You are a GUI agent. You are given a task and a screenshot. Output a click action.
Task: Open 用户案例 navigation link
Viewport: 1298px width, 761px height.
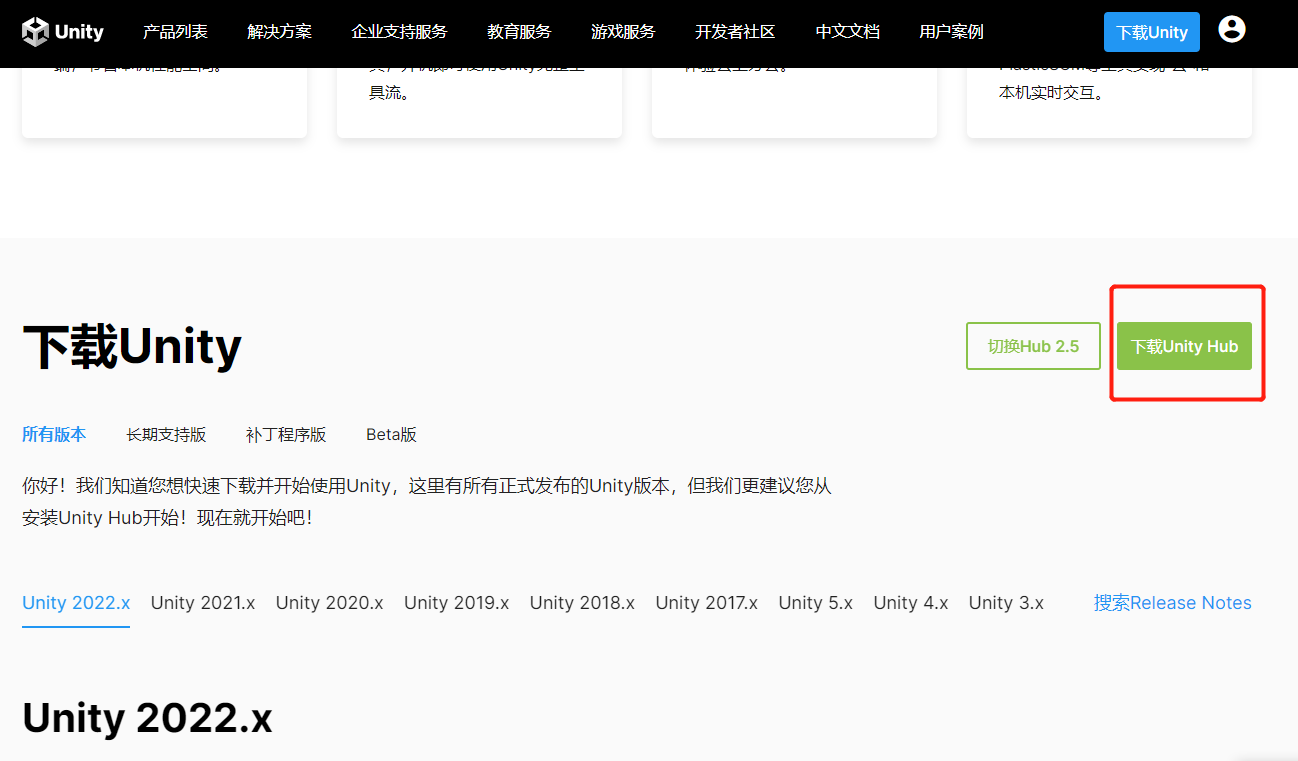pyautogui.click(x=951, y=32)
